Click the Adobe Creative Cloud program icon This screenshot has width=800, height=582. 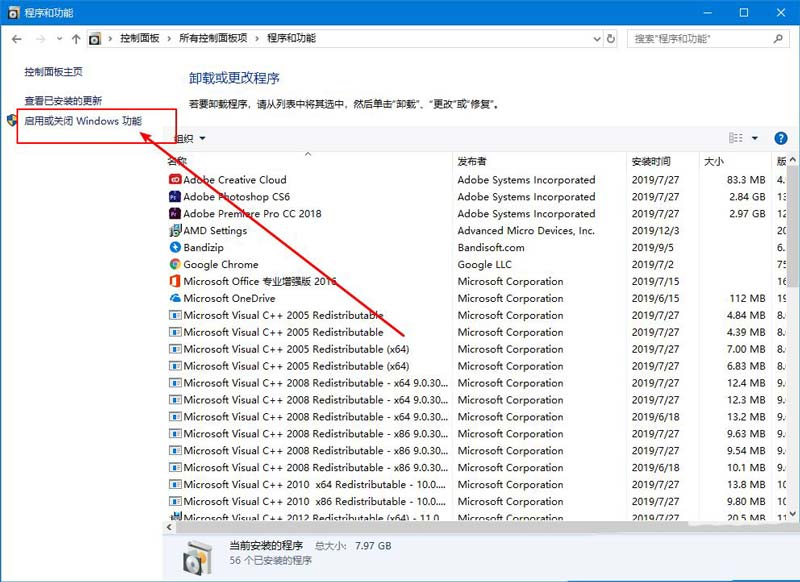pyautogui.click(x=175, y=180)
